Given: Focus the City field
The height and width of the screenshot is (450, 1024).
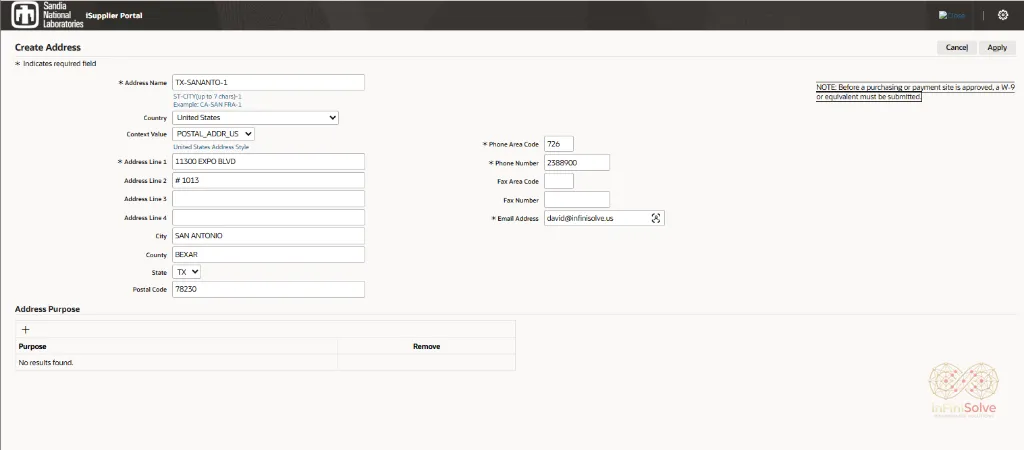Looking at the screenshot, I should (x=268, y=236).
